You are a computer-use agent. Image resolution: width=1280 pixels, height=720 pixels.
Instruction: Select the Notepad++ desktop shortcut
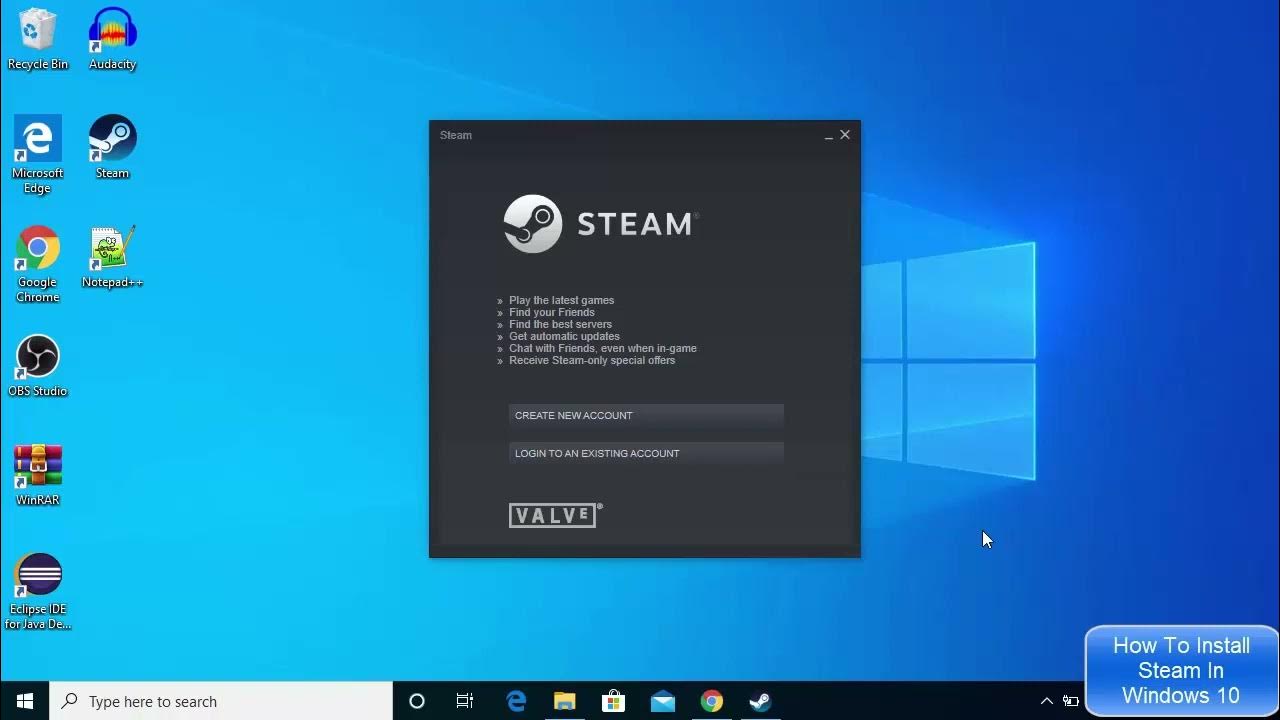(x=112, y=257)
